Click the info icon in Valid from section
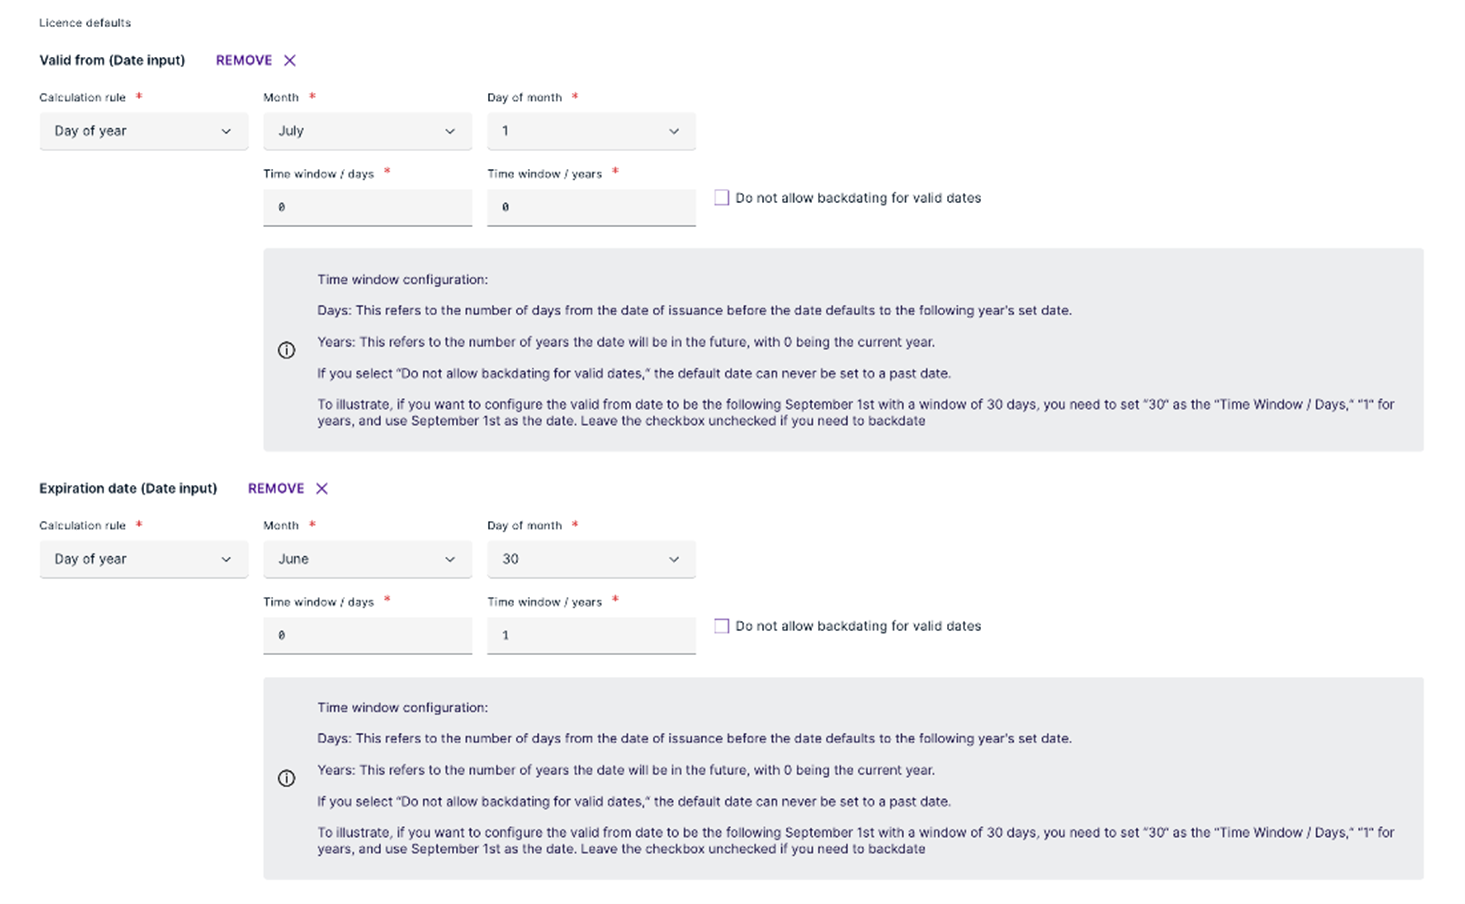The image size is (1465, 904). 286,349
